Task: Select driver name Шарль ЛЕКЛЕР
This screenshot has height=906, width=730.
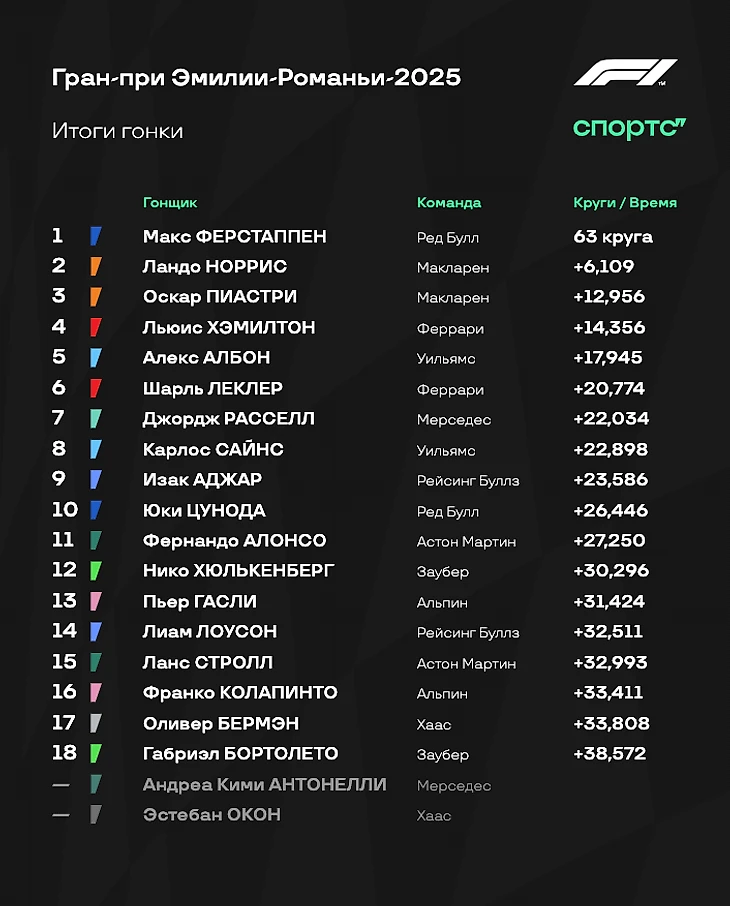Action: (213, 389)
